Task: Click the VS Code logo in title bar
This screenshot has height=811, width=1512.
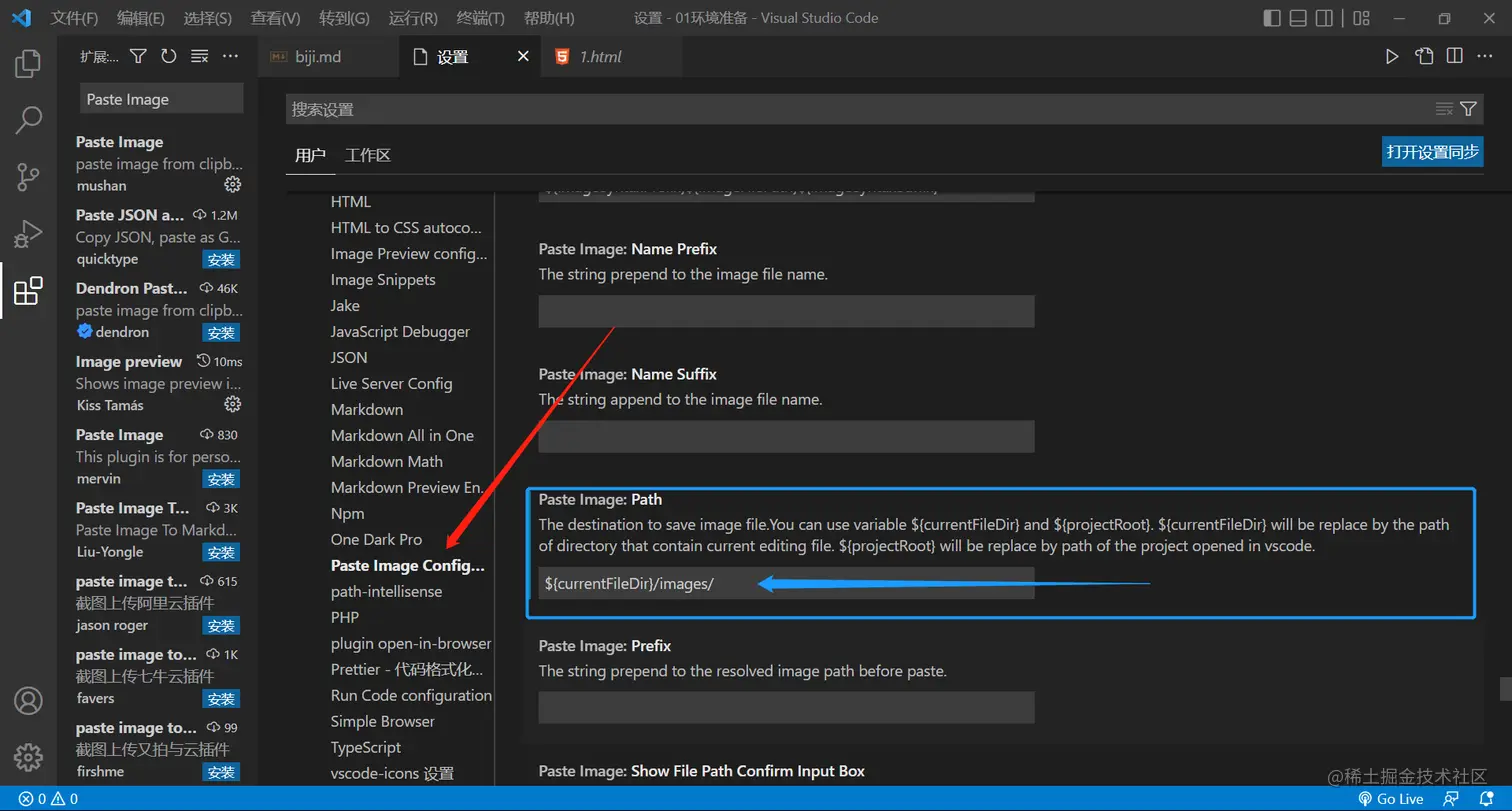Action: tap(21, 18)
